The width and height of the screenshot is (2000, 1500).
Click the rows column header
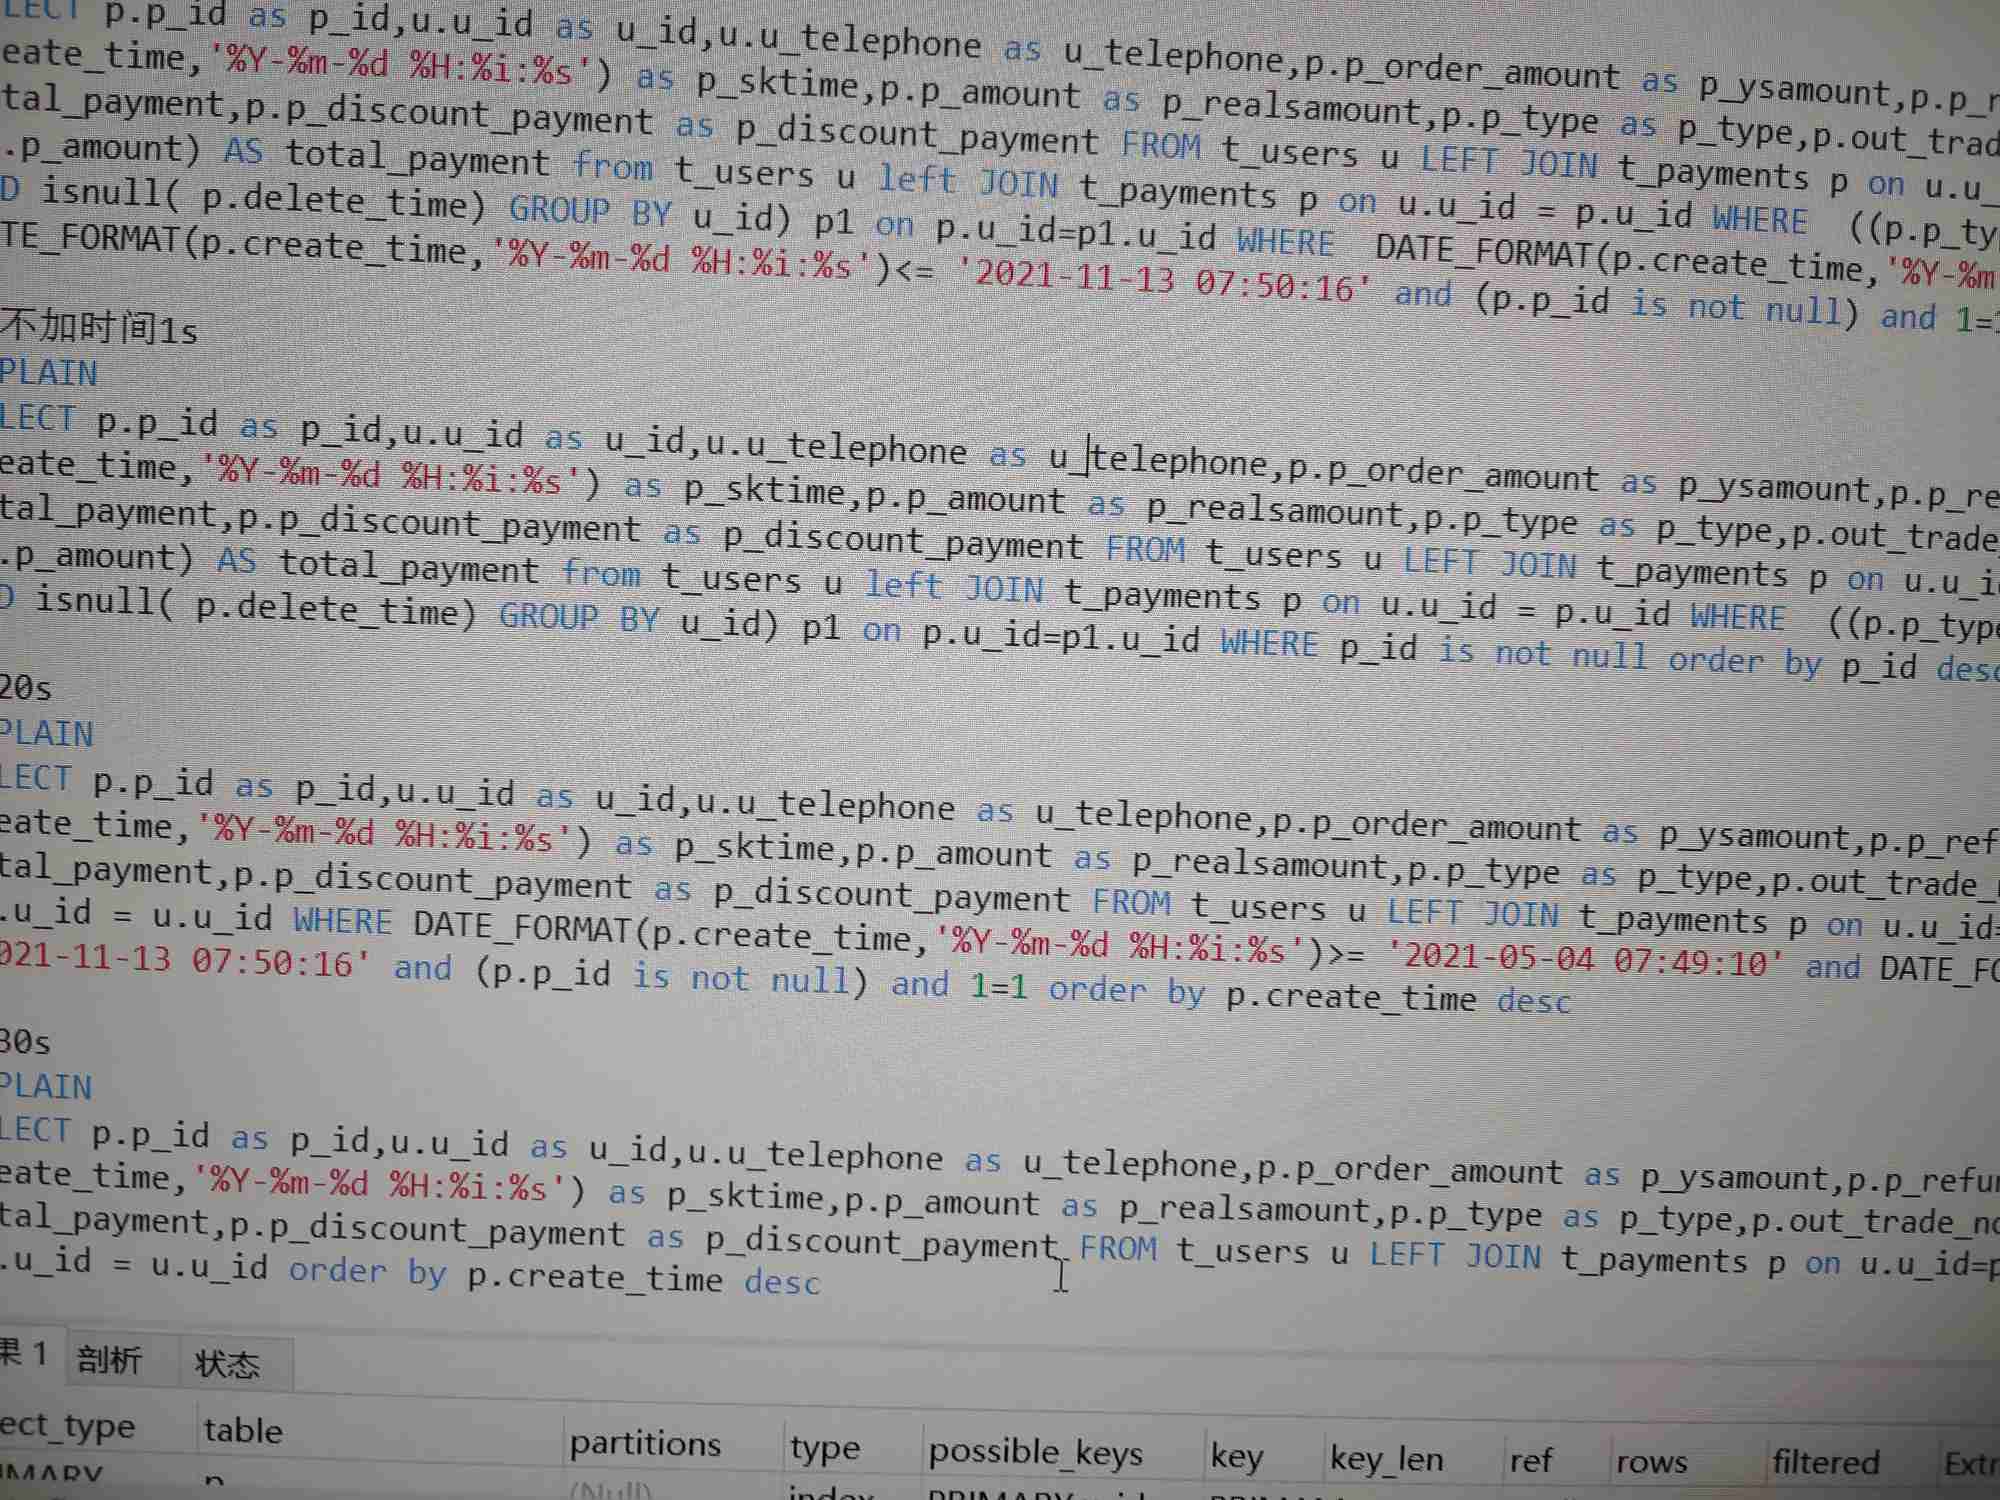point(1651,1462)
